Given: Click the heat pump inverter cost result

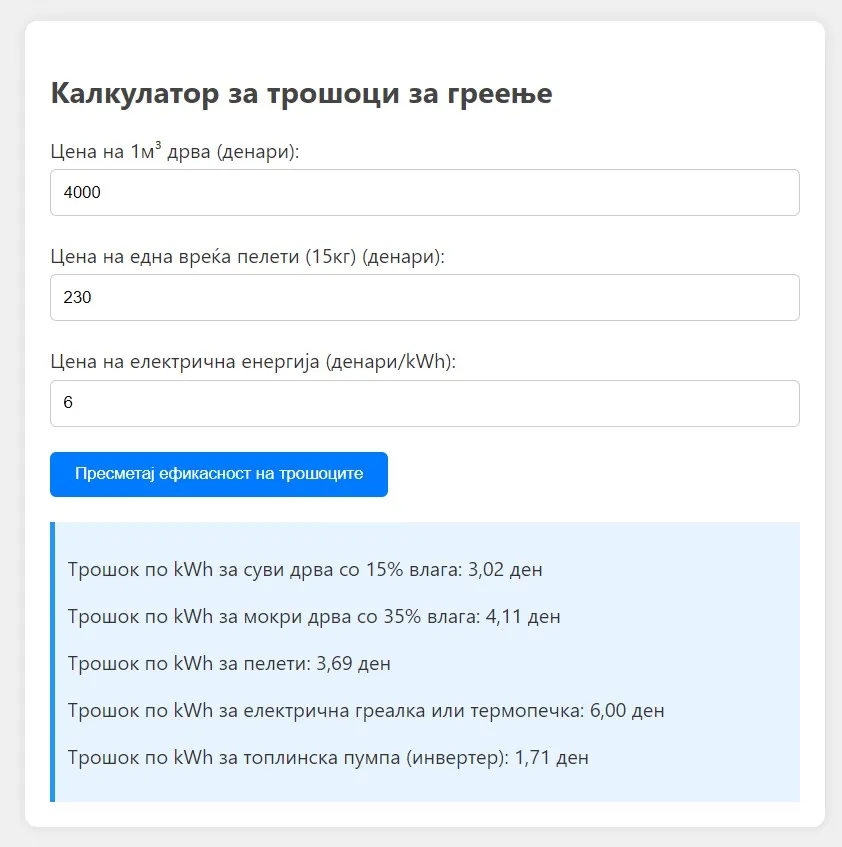Looking at the screenshot, I should (x=328, y=757).
